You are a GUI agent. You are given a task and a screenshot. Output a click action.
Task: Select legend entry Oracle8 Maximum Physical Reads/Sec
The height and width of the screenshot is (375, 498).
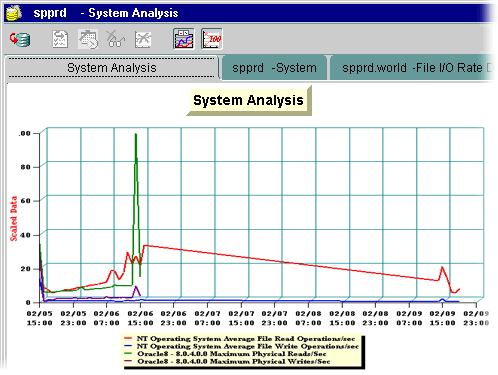[x=232, y=354]
